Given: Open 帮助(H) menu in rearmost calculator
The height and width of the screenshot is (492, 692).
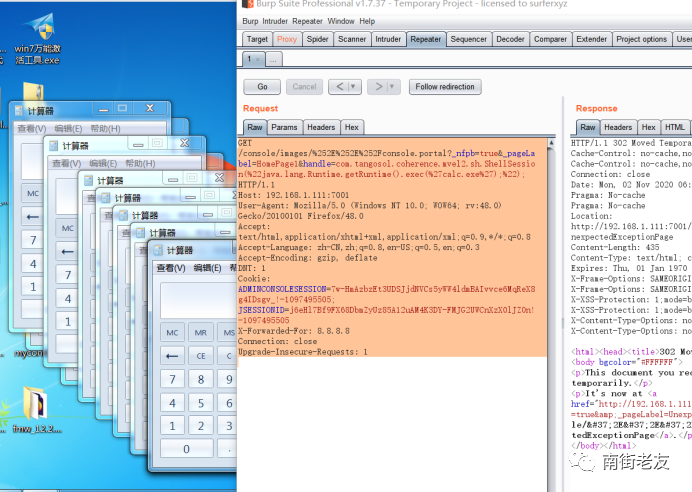Looking at the screenshot, I should coord(105,129).
